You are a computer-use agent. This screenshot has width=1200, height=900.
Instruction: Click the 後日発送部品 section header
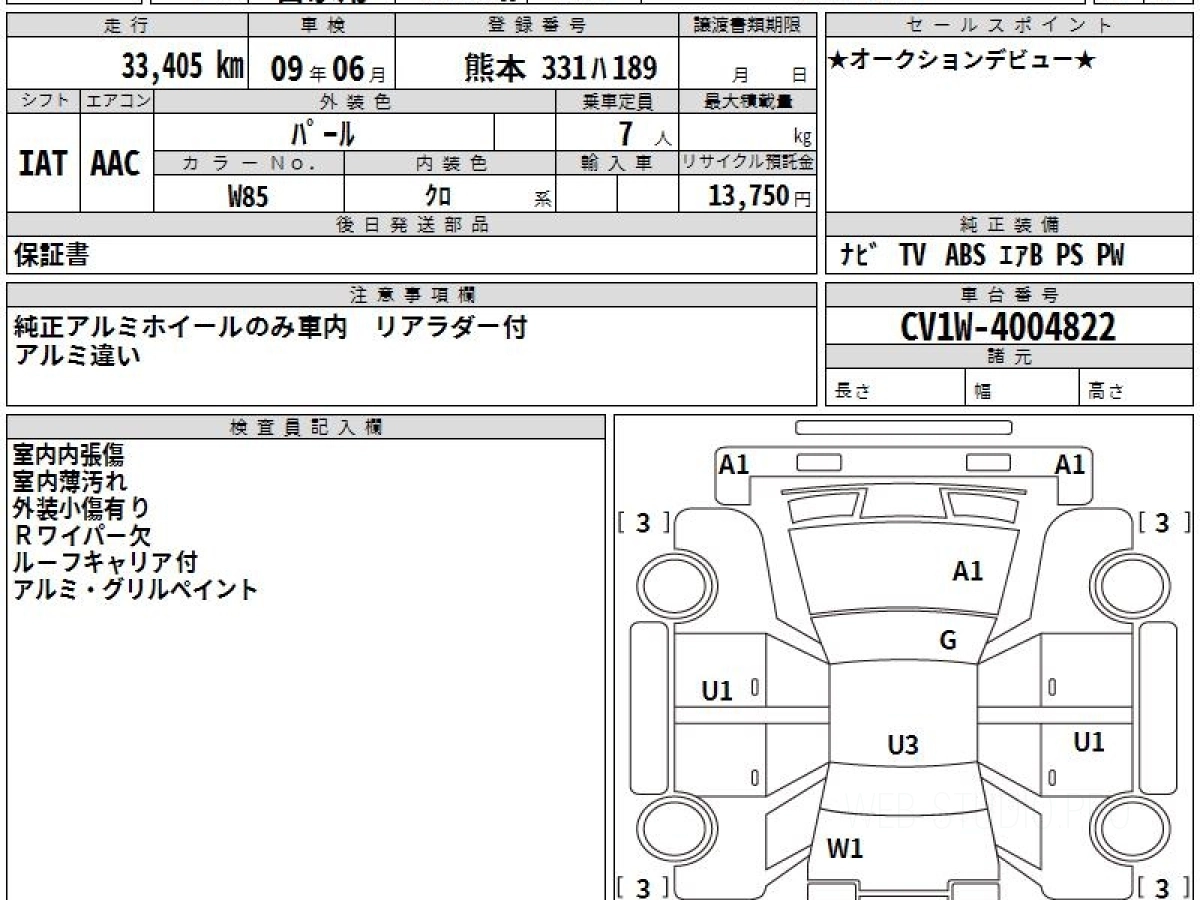point(412,225)
